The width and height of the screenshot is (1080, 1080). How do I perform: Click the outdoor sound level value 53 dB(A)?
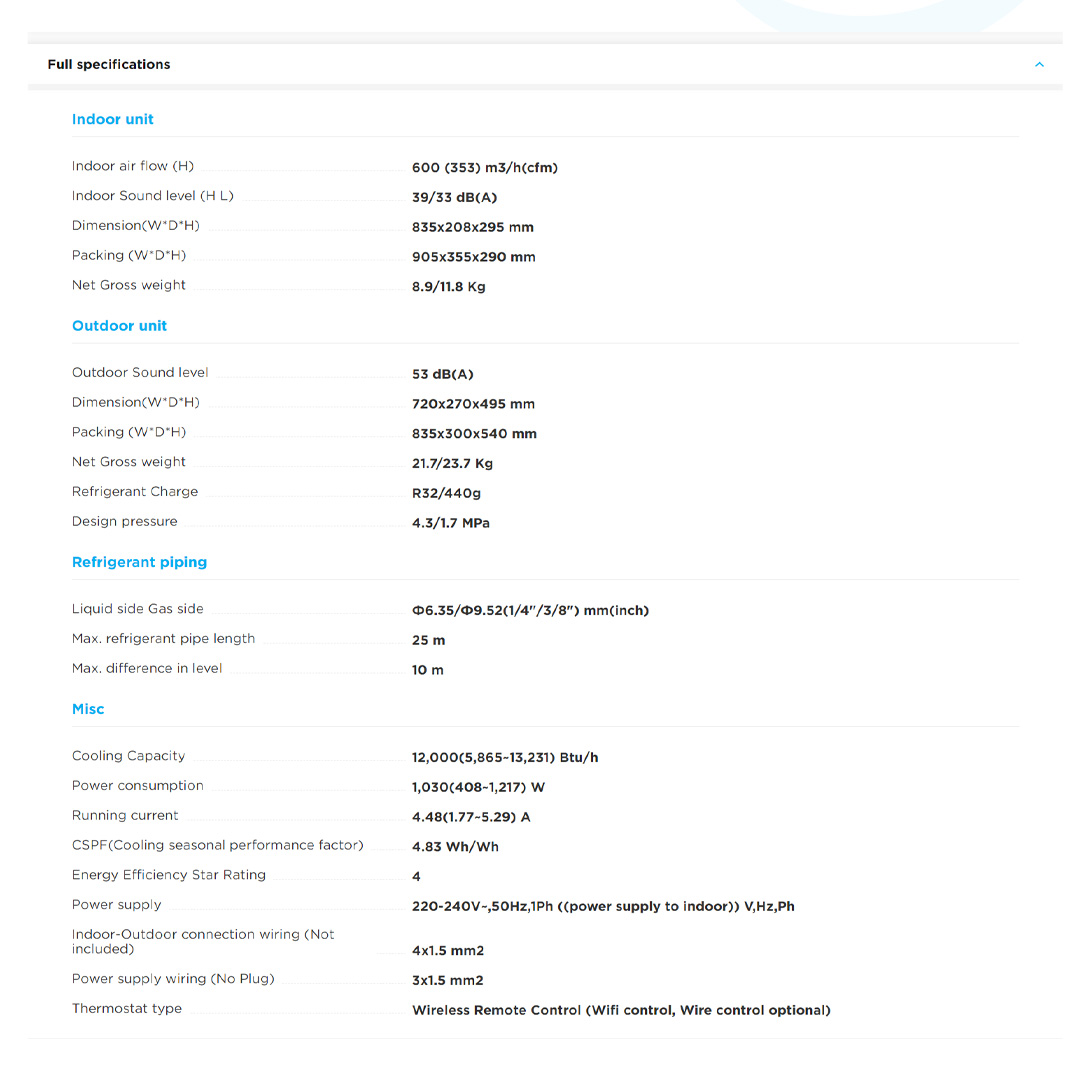click(x=443, y=374)
